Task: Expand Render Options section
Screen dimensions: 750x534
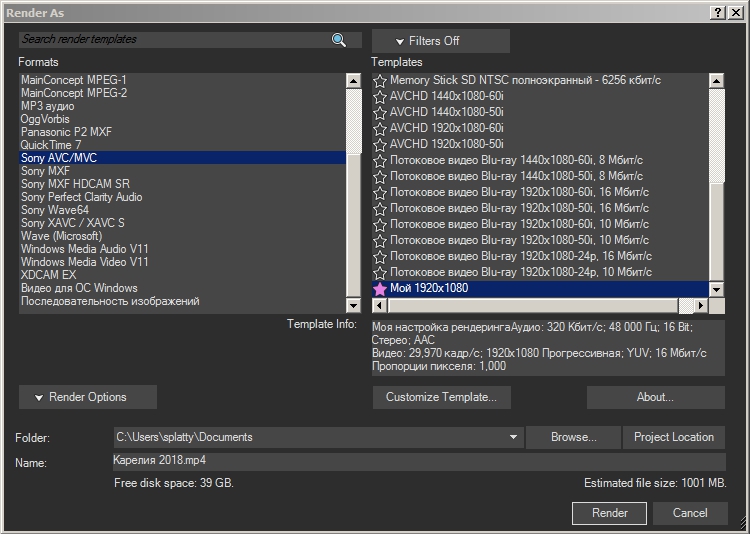Action: click(x=88, y=397)
